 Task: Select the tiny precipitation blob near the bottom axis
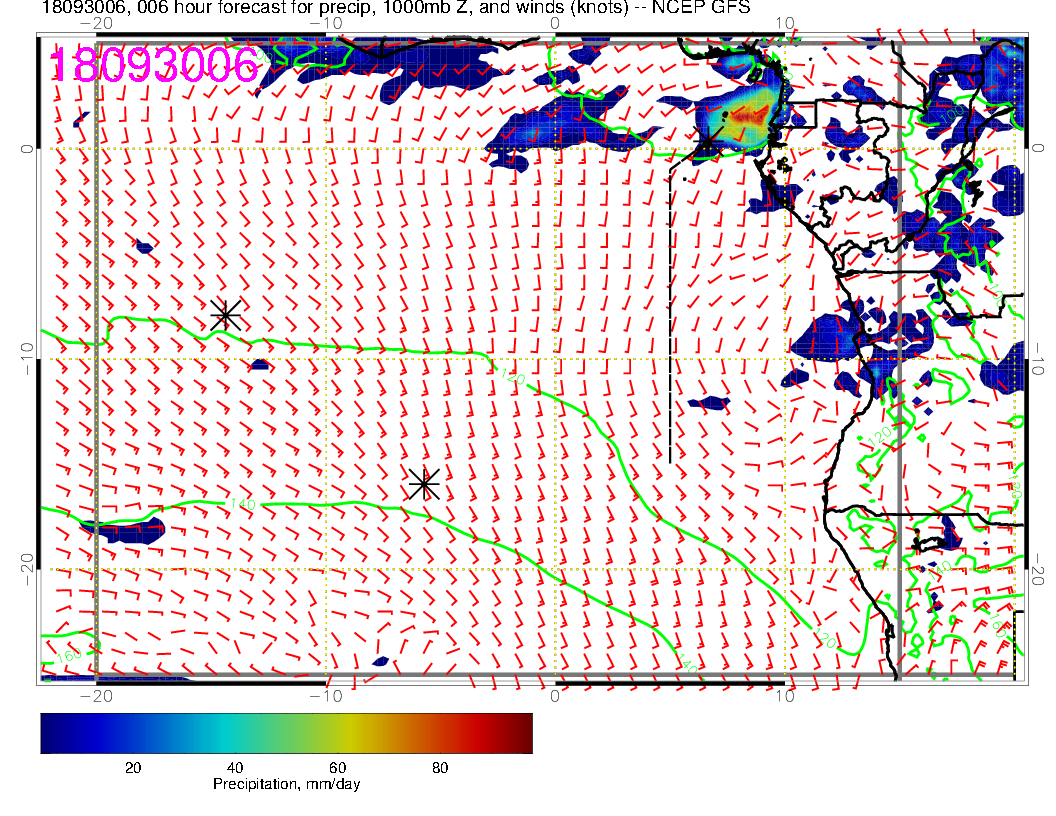(380, 661)
